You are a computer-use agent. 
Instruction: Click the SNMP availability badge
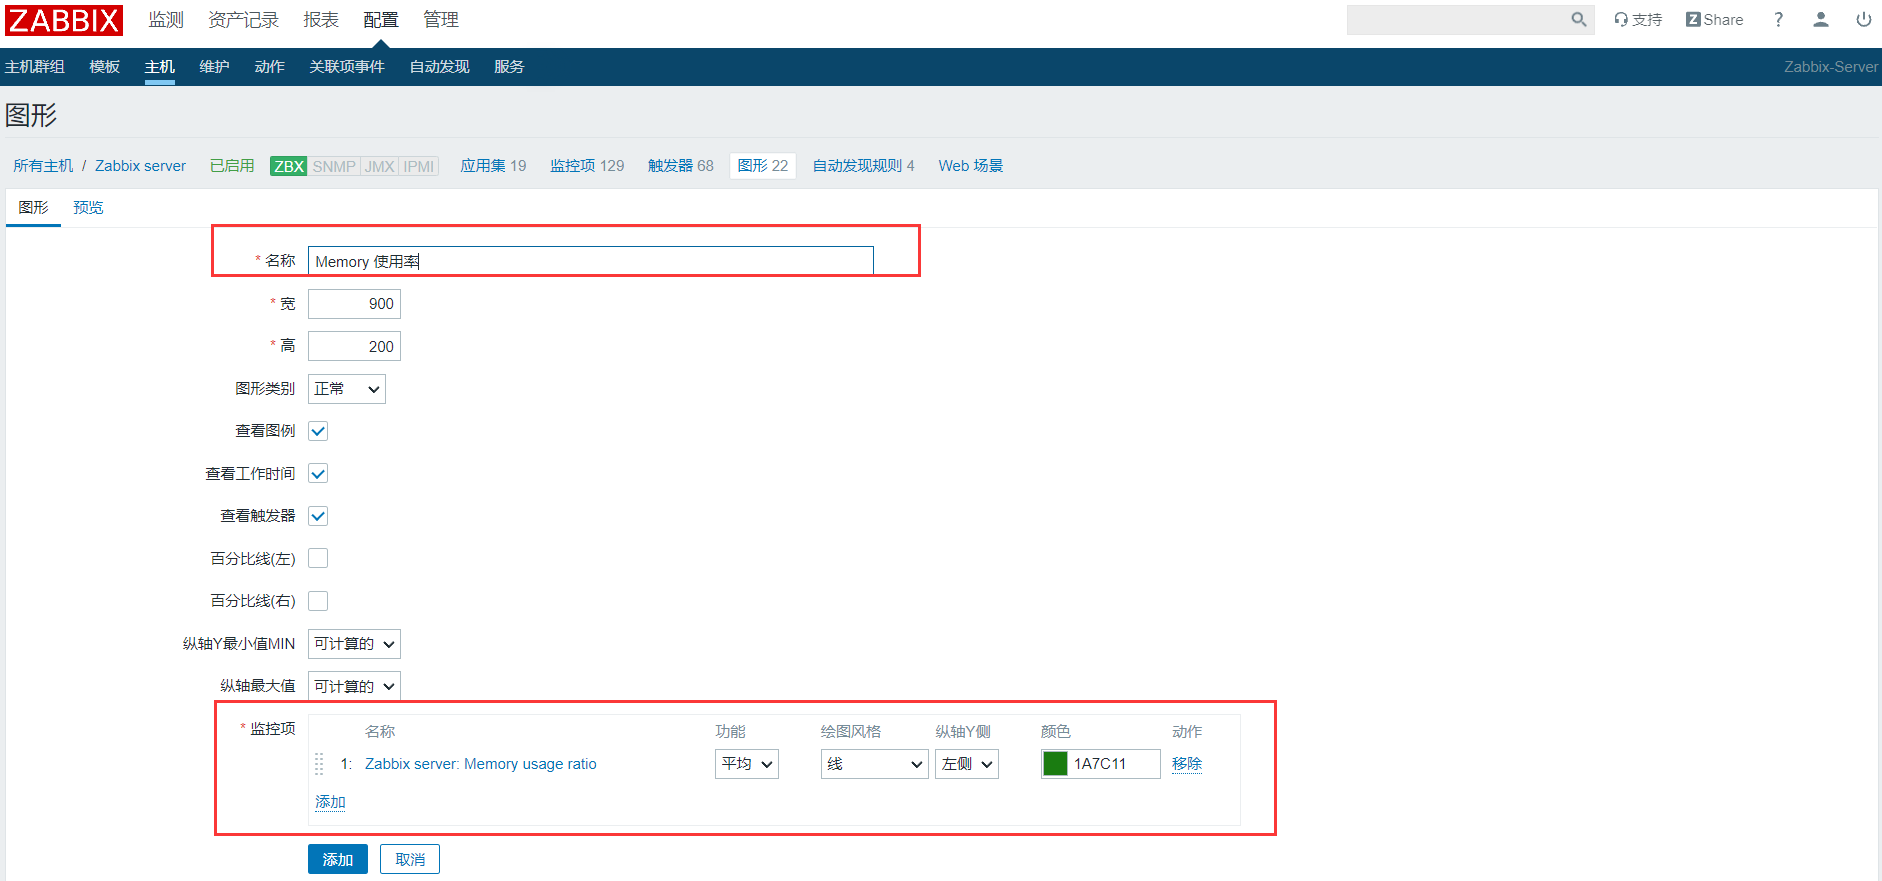coord(334,166)
